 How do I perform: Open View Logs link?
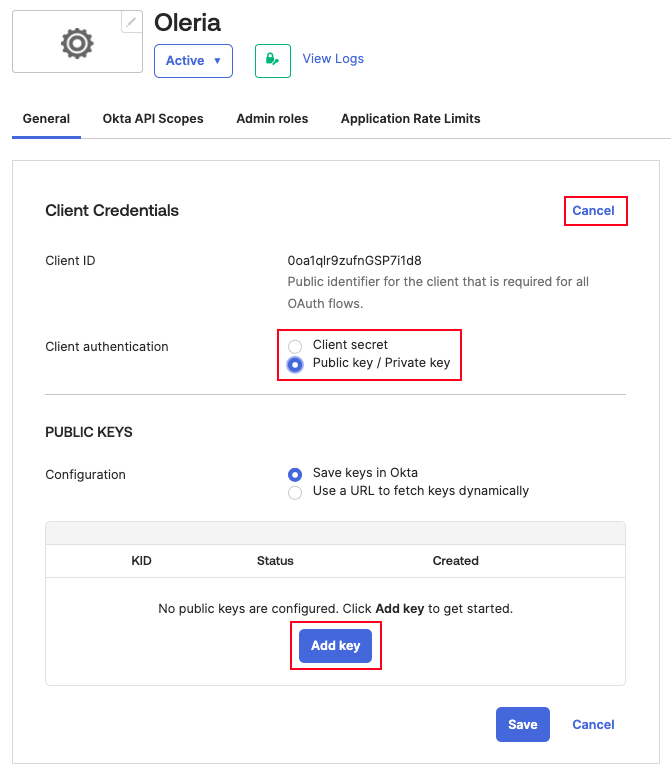(x=333, y=59)
